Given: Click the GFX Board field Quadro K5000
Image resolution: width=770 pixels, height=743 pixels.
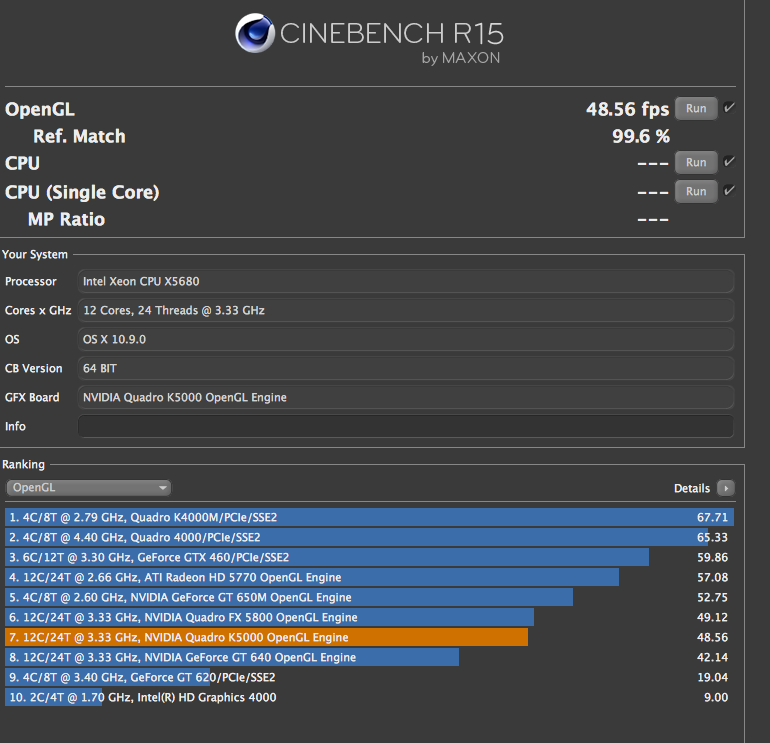Looking at the screenshot, I should pos(406,397).
